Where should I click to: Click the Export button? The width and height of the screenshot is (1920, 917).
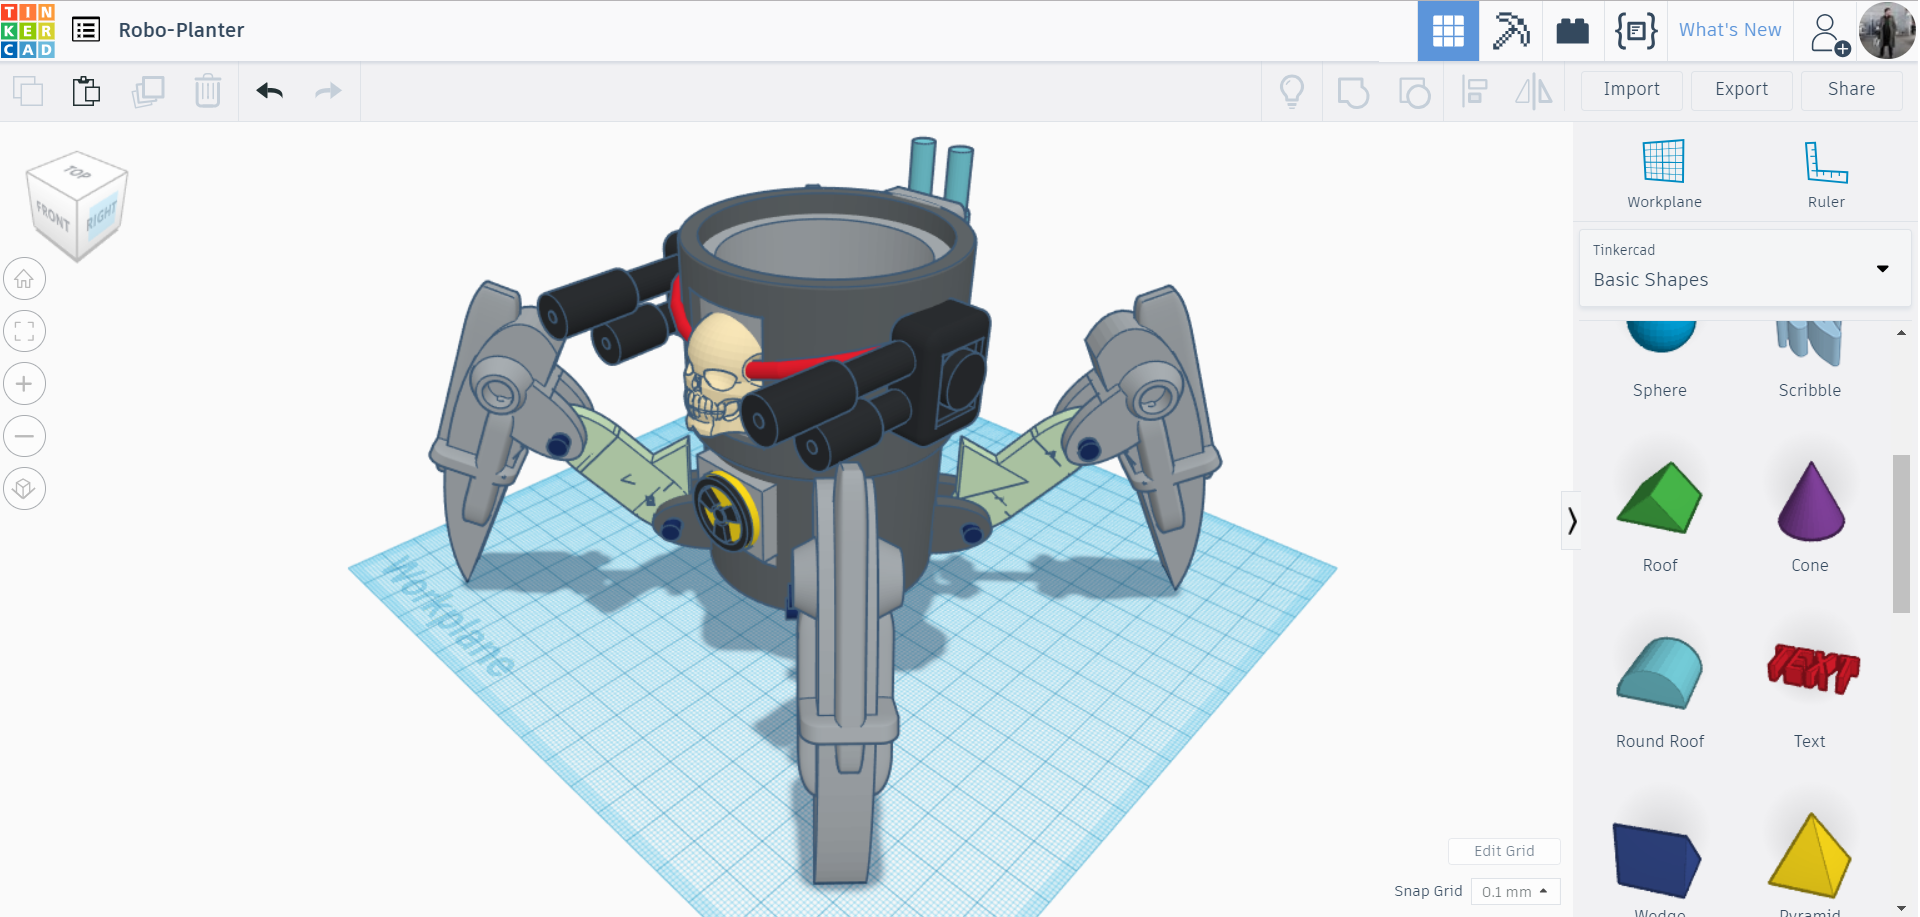click(x=1742, y=90)
